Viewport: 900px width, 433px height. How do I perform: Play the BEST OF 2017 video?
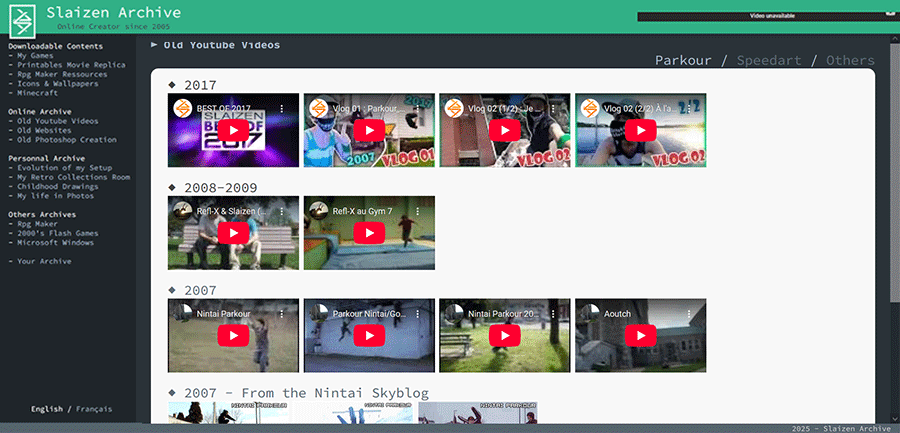click(x=233, y=130)
